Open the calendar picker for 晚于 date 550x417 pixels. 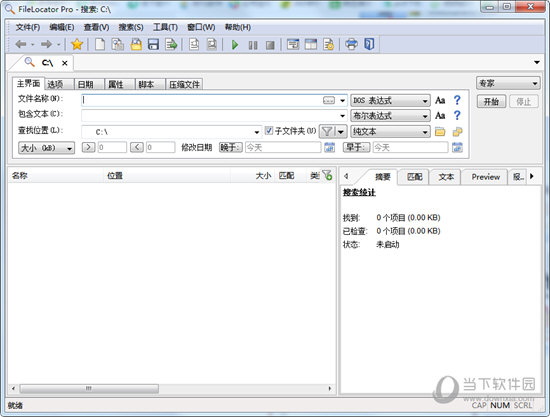[x=329, y=147]
